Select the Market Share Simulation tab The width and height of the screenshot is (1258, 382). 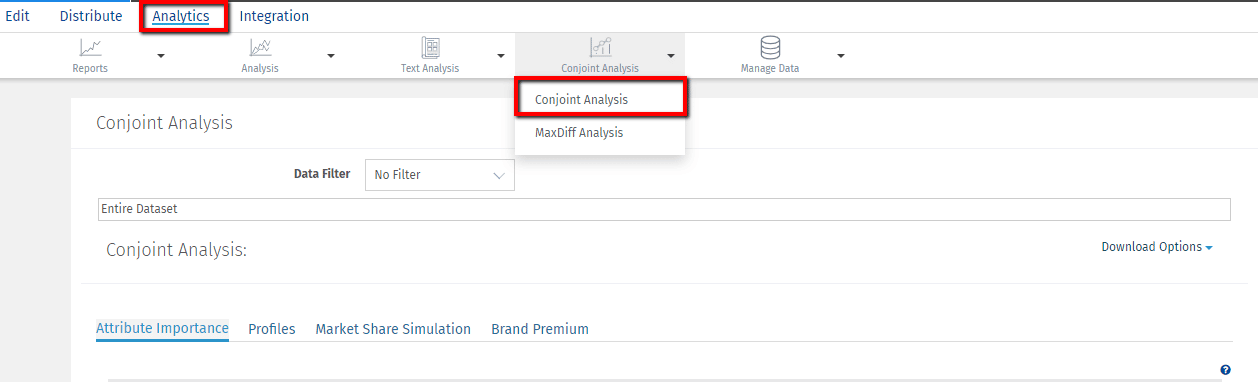(393, 329)
